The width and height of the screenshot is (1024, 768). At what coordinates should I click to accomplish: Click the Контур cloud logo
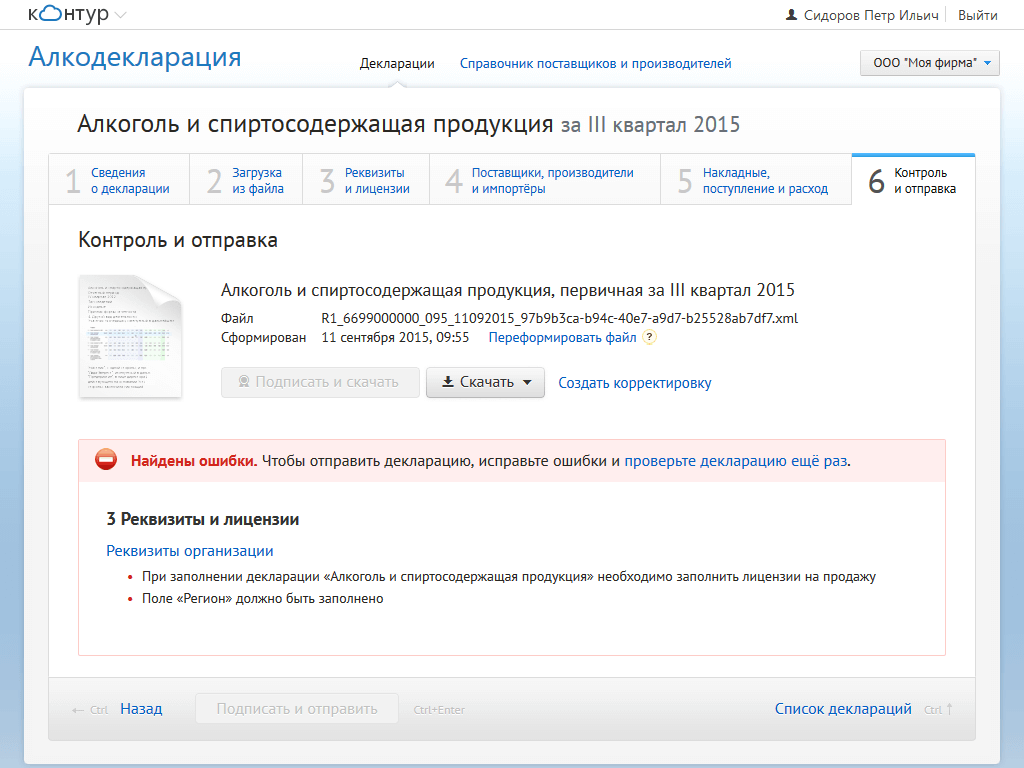tap(68, 14)
